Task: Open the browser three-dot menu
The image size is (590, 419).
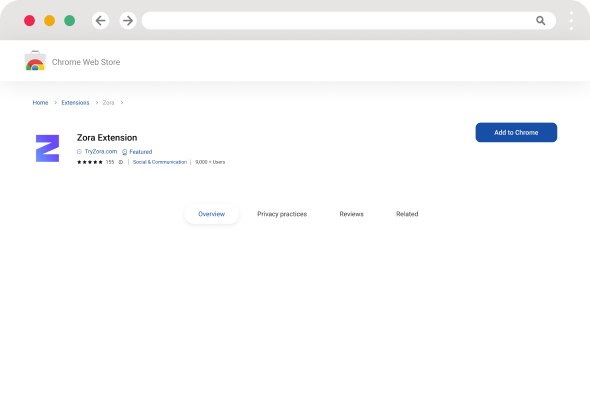Action: [571, 20]
